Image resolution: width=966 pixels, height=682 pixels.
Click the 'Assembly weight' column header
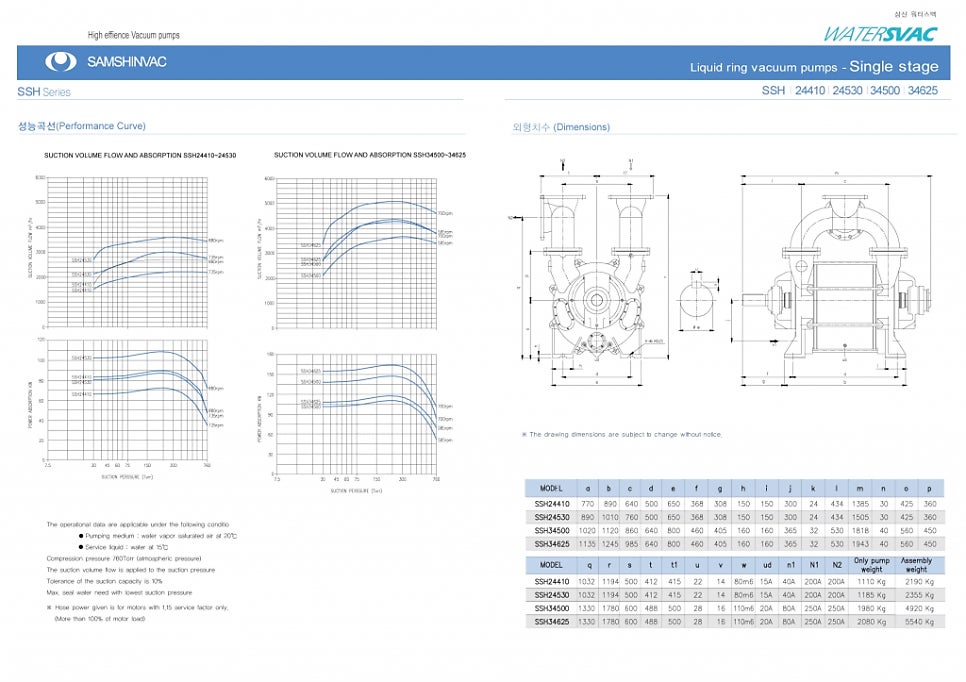tap(916, 565)
